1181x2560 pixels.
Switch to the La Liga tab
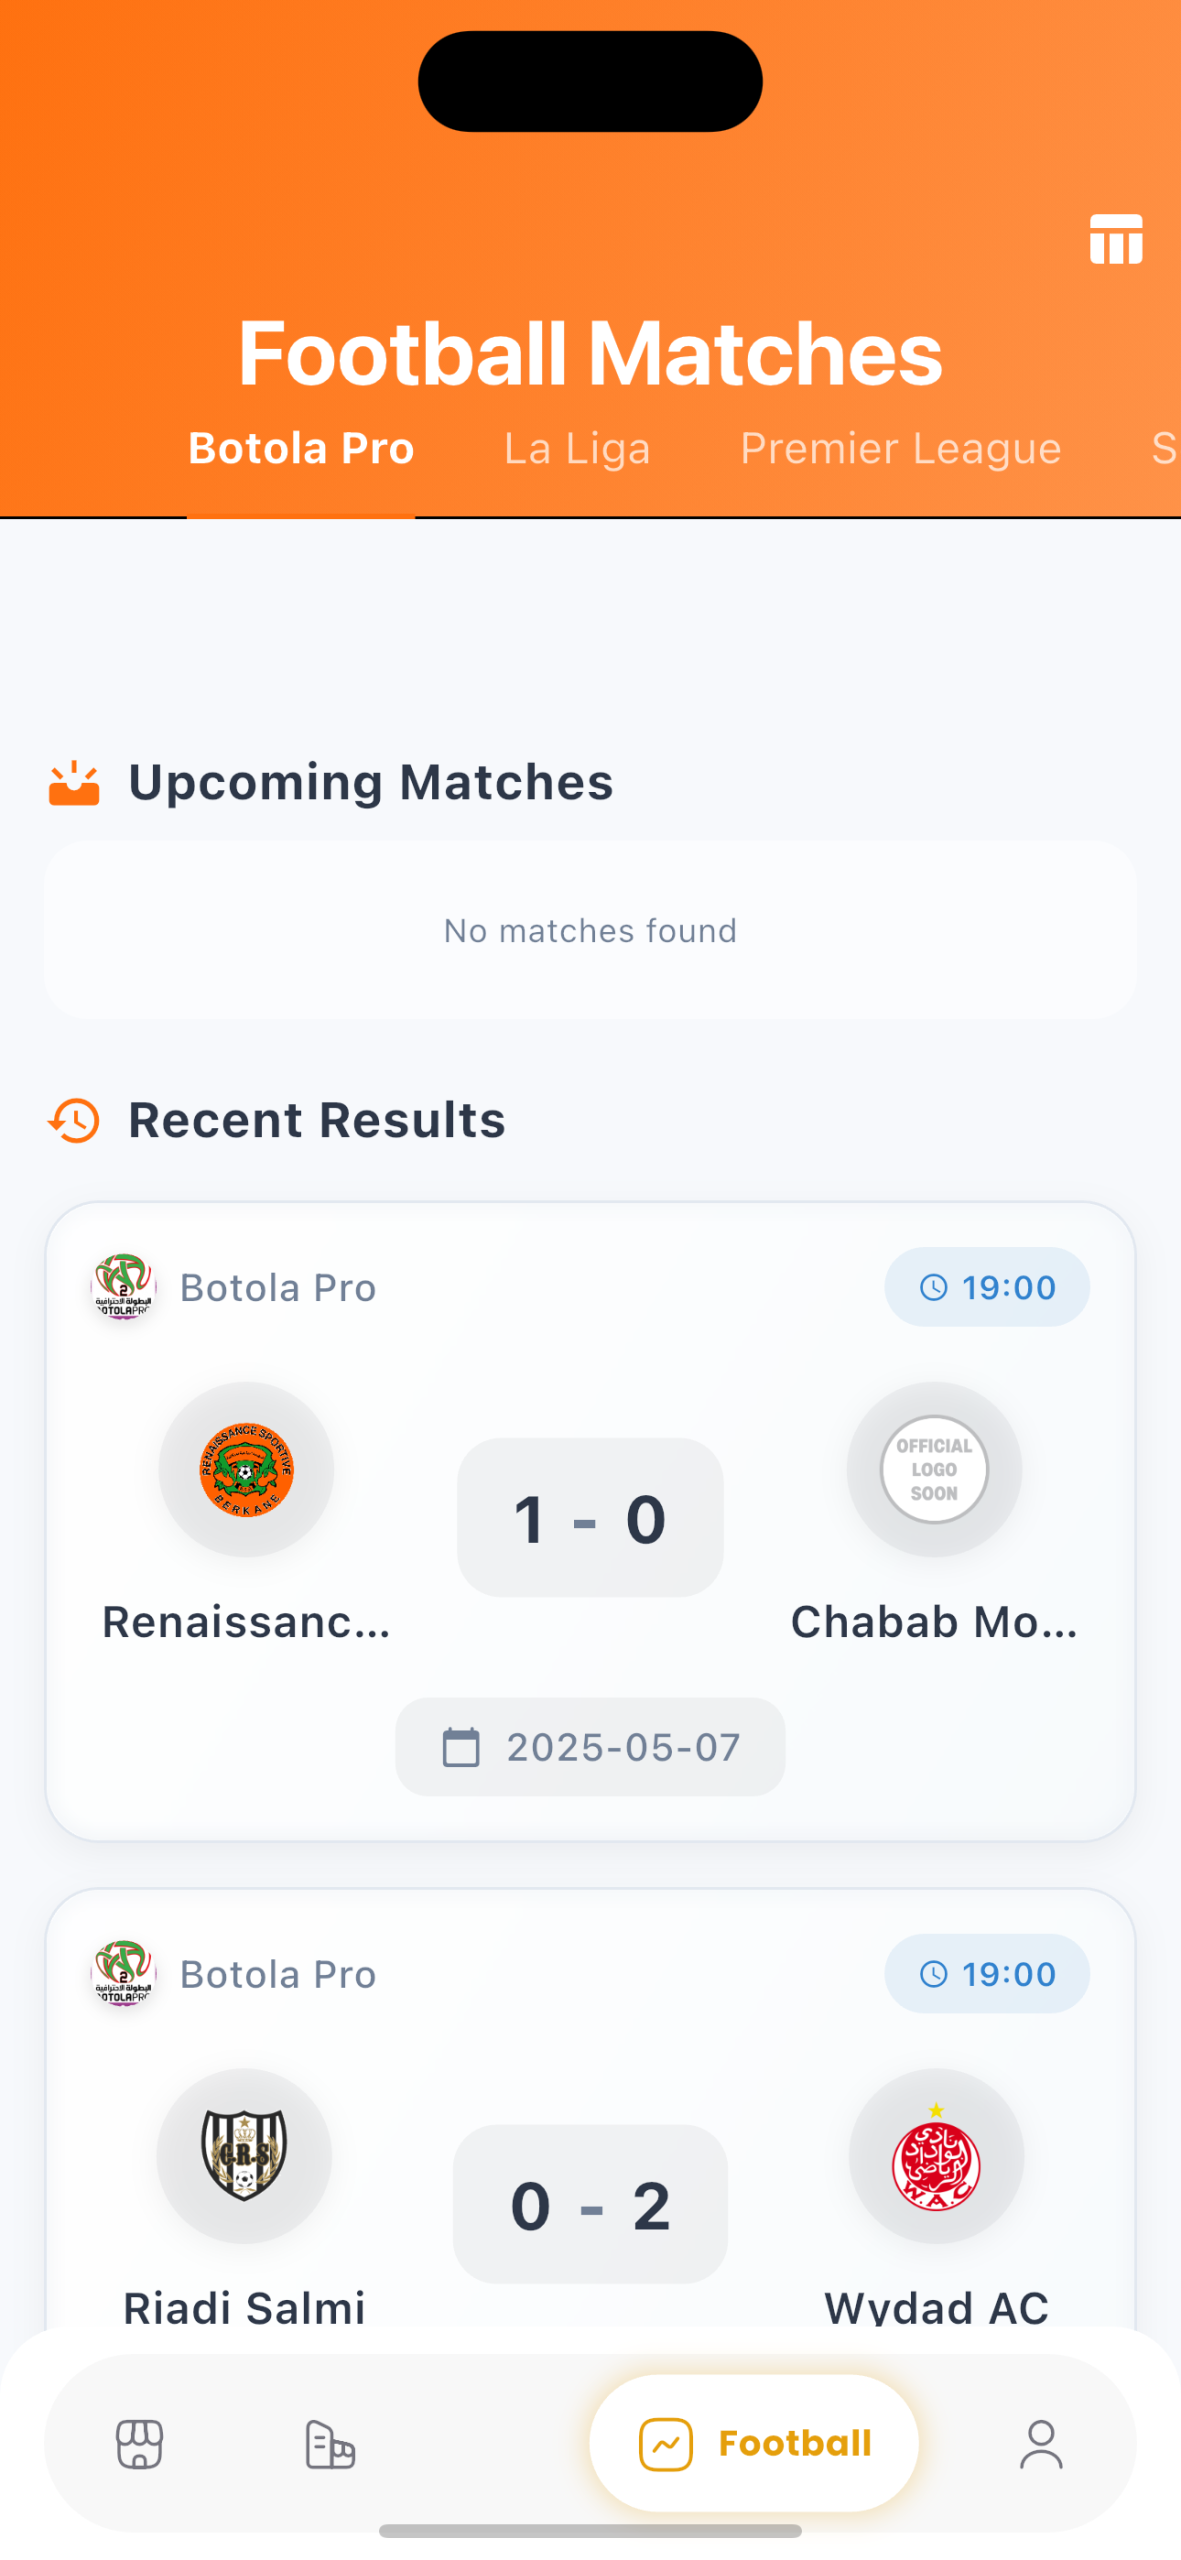577,448
